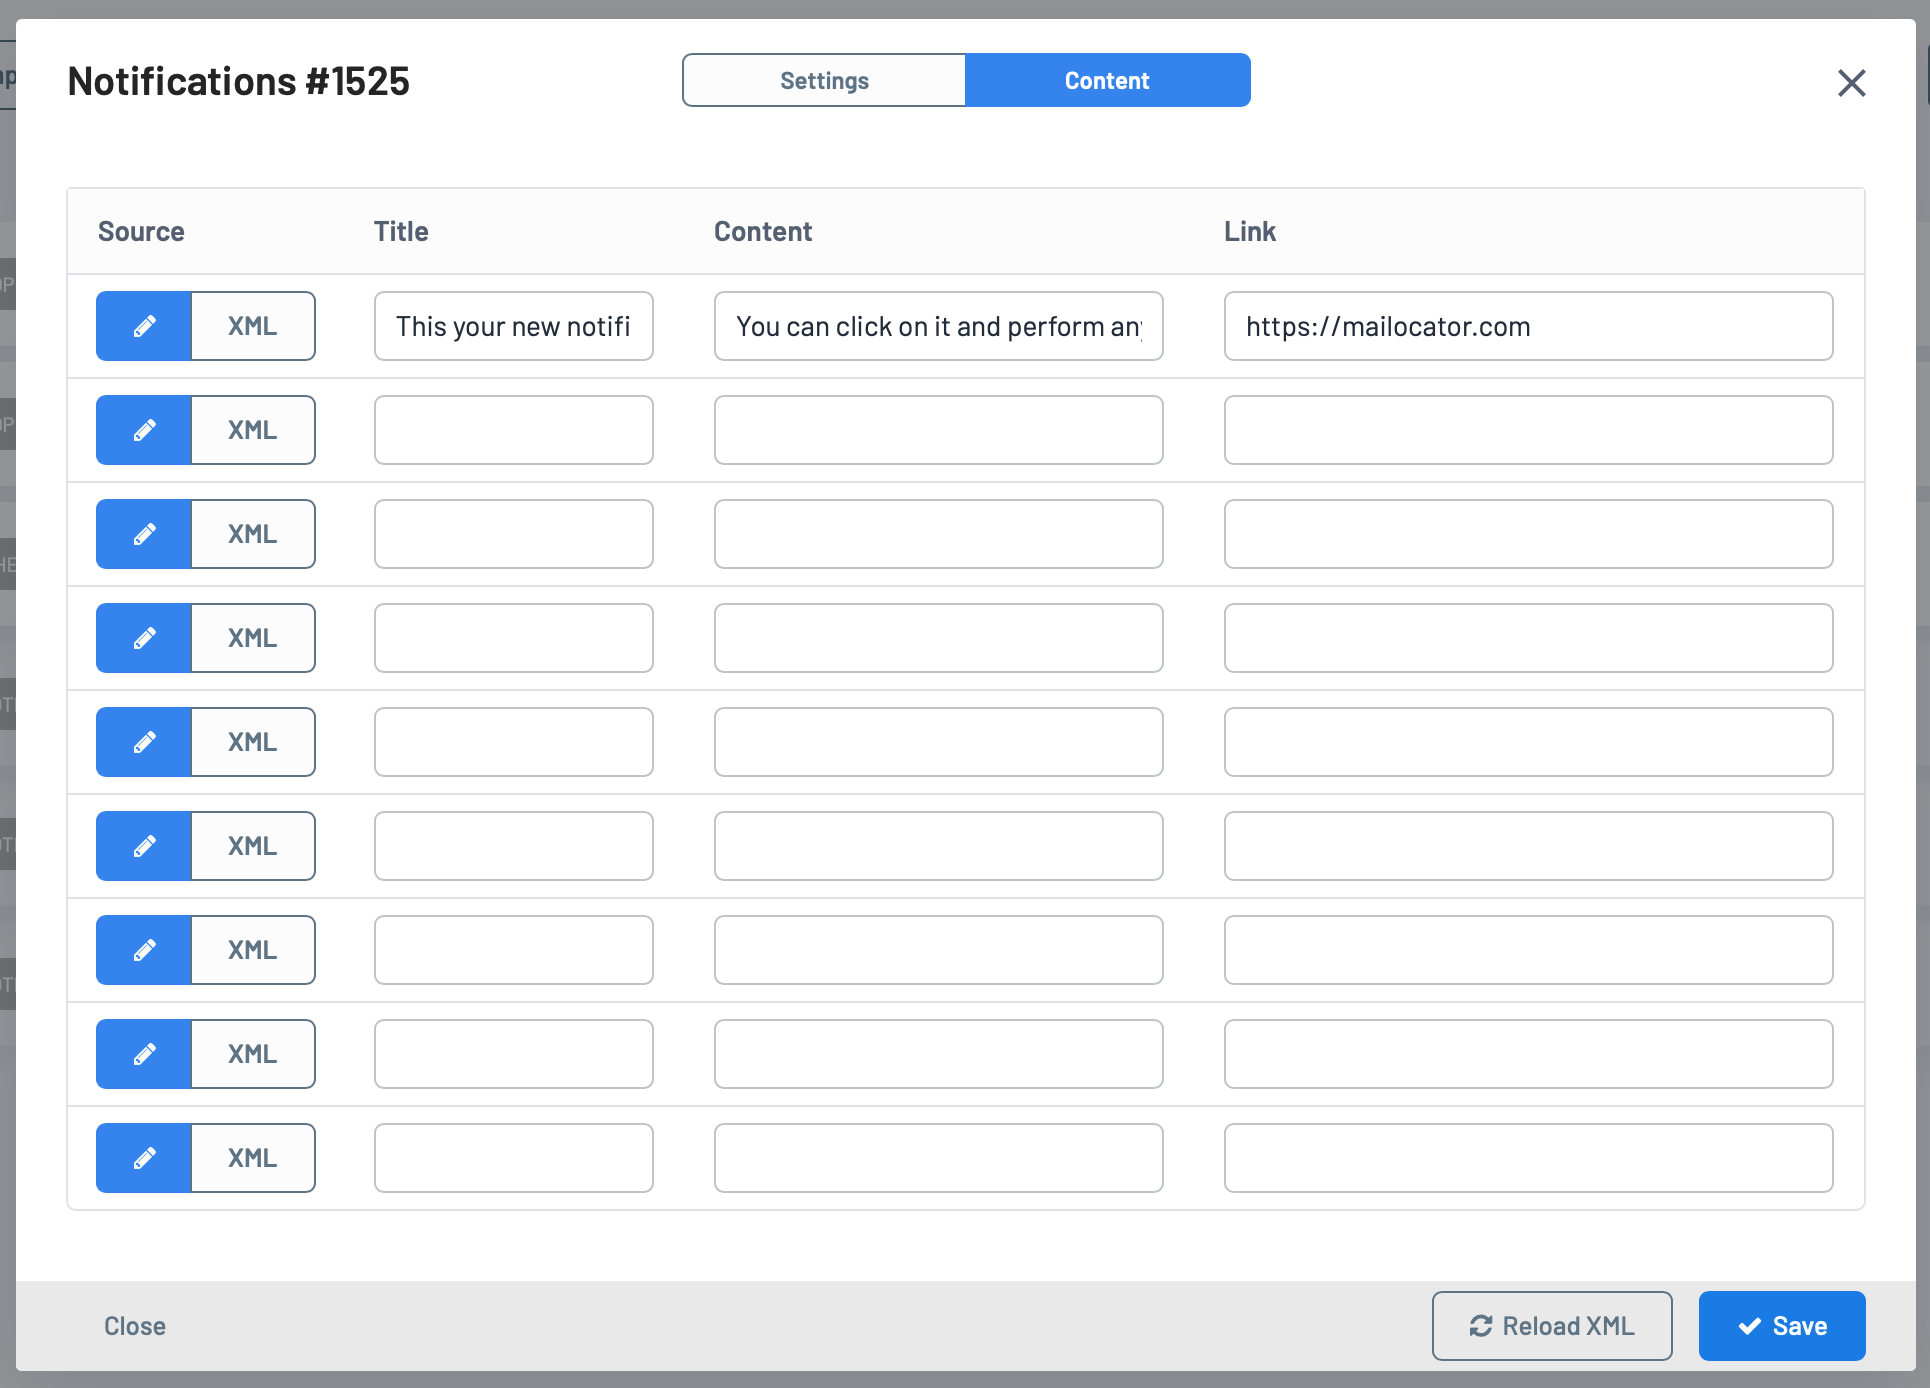This screenshot has width=1930, height=1388.
Task: Open the Content tab
Action: [x=1107, y=80]
